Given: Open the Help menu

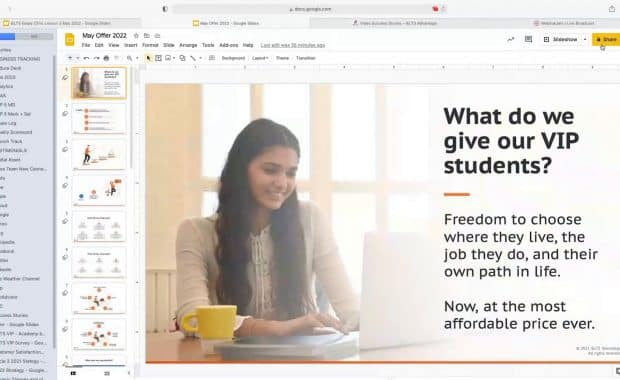Looking at the screenshot, I should click(x=248, y=45).
